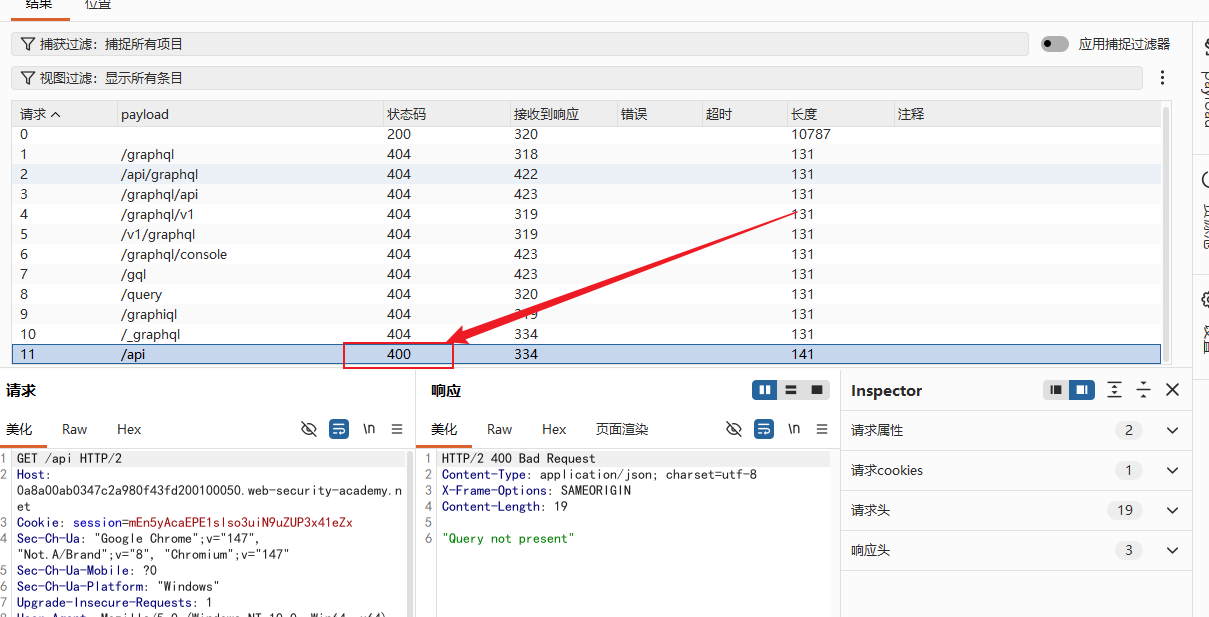Select the /gql payload row
This screenshot has height=617, width=1209.
click(x=586, y=274)
